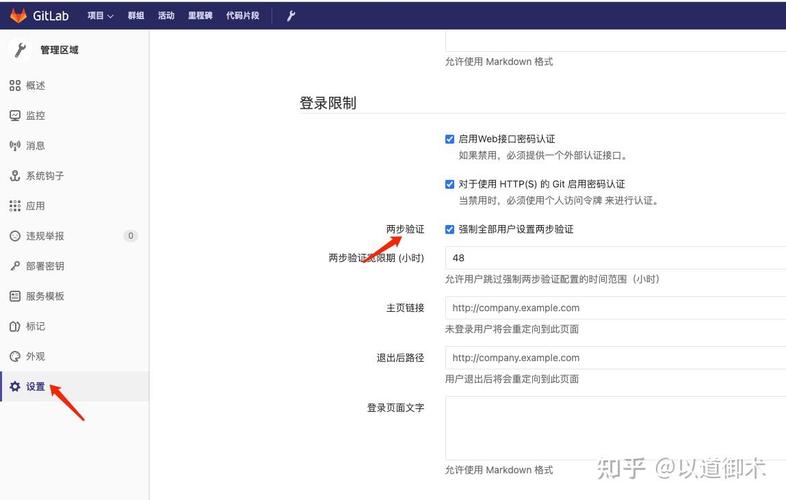
Task: Click the text box above 登录限制 heading
Action: click(x=615, y=41)
